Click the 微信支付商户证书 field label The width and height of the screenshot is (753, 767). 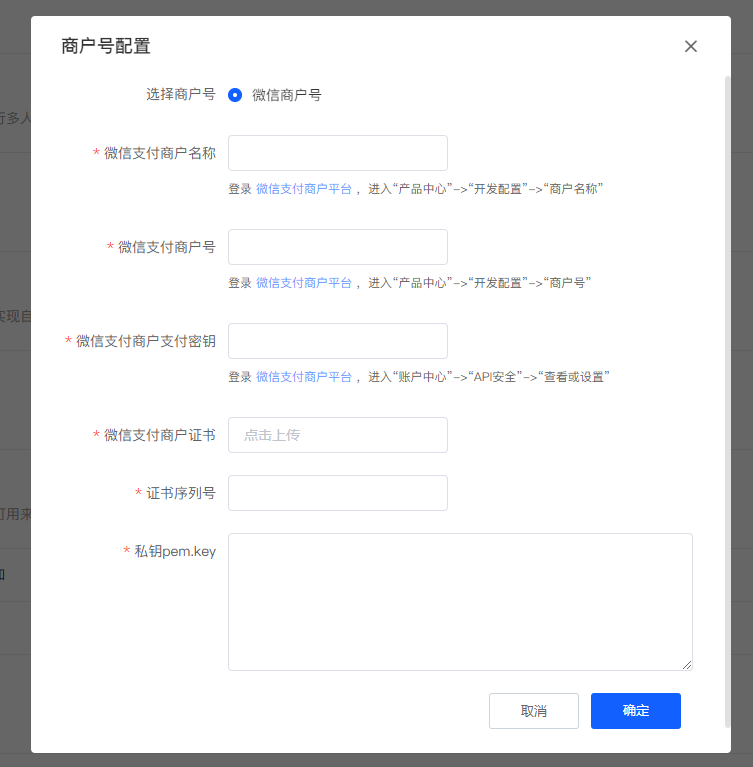pyautogui.click(x=160, y=435)
